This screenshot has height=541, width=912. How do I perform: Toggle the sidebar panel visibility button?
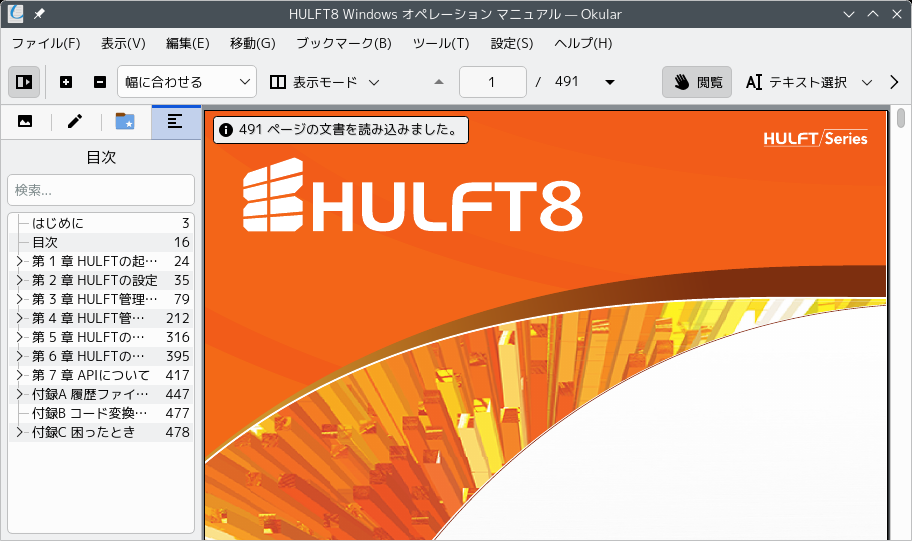(24, 82)
